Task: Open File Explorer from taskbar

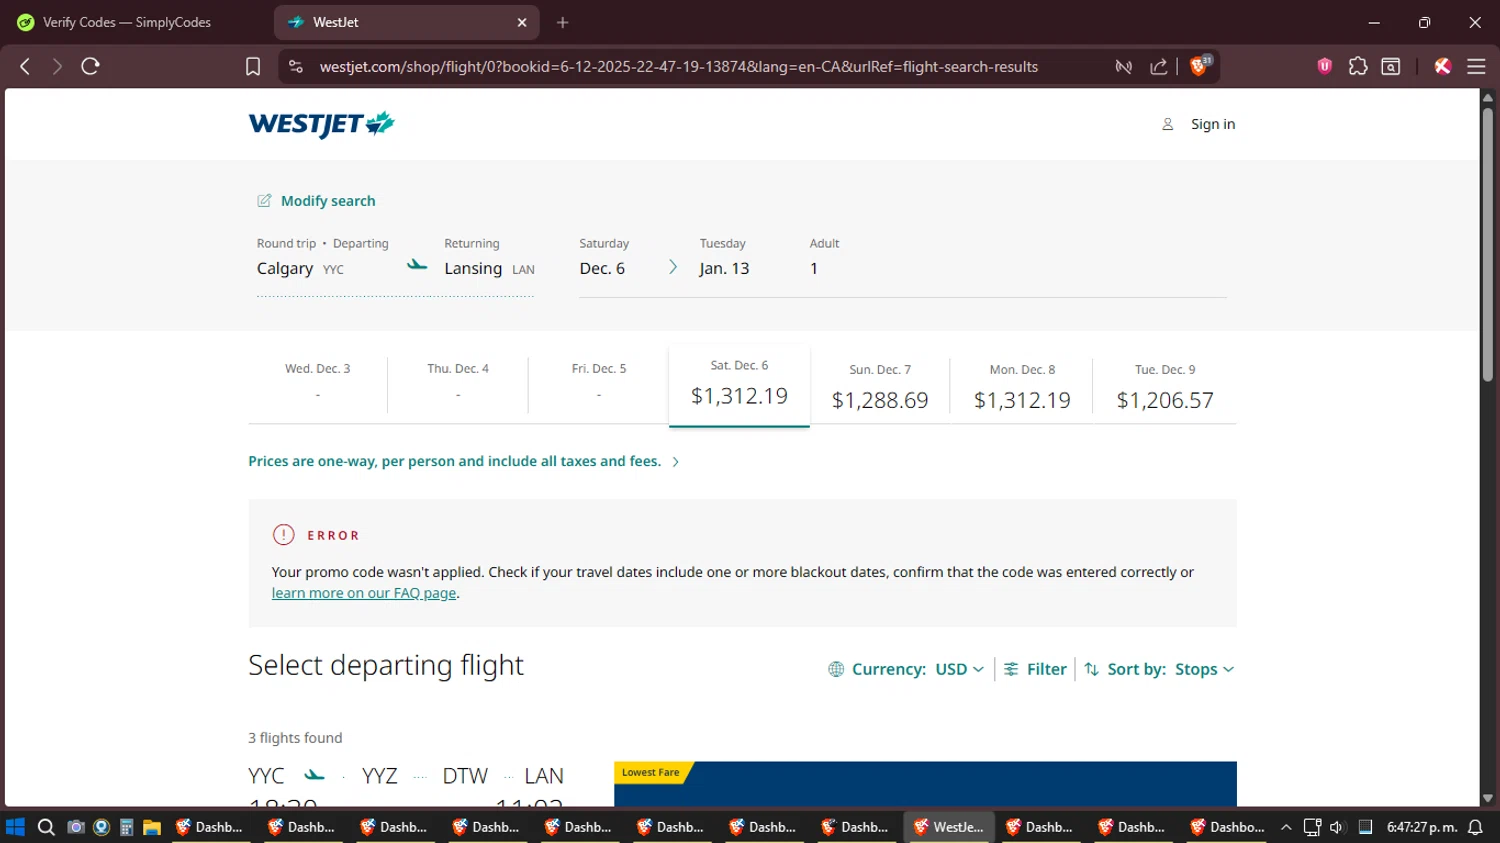Action: (x=152, y=827)
